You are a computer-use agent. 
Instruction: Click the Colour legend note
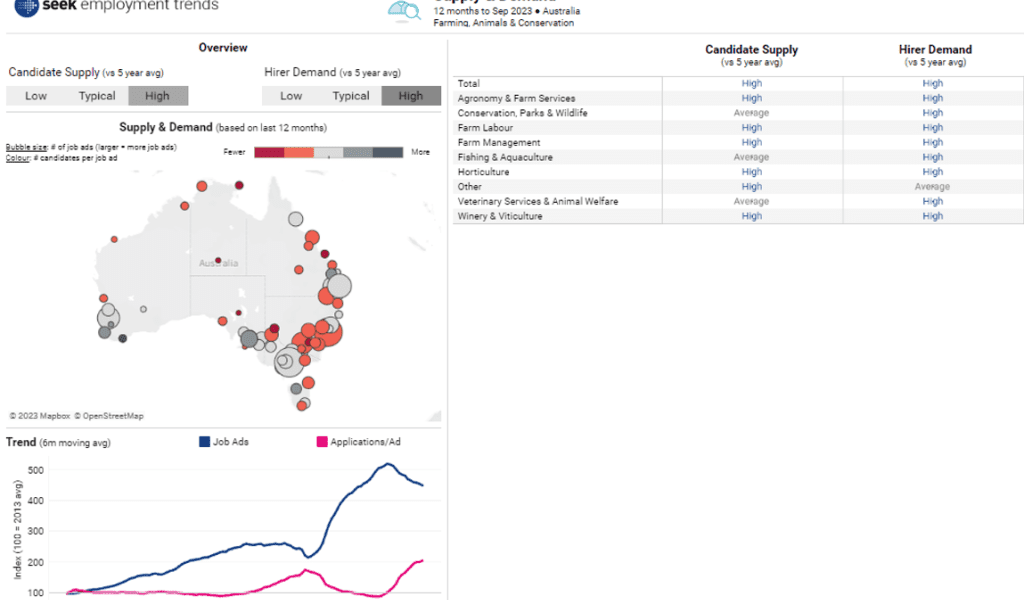pos(61,158)
